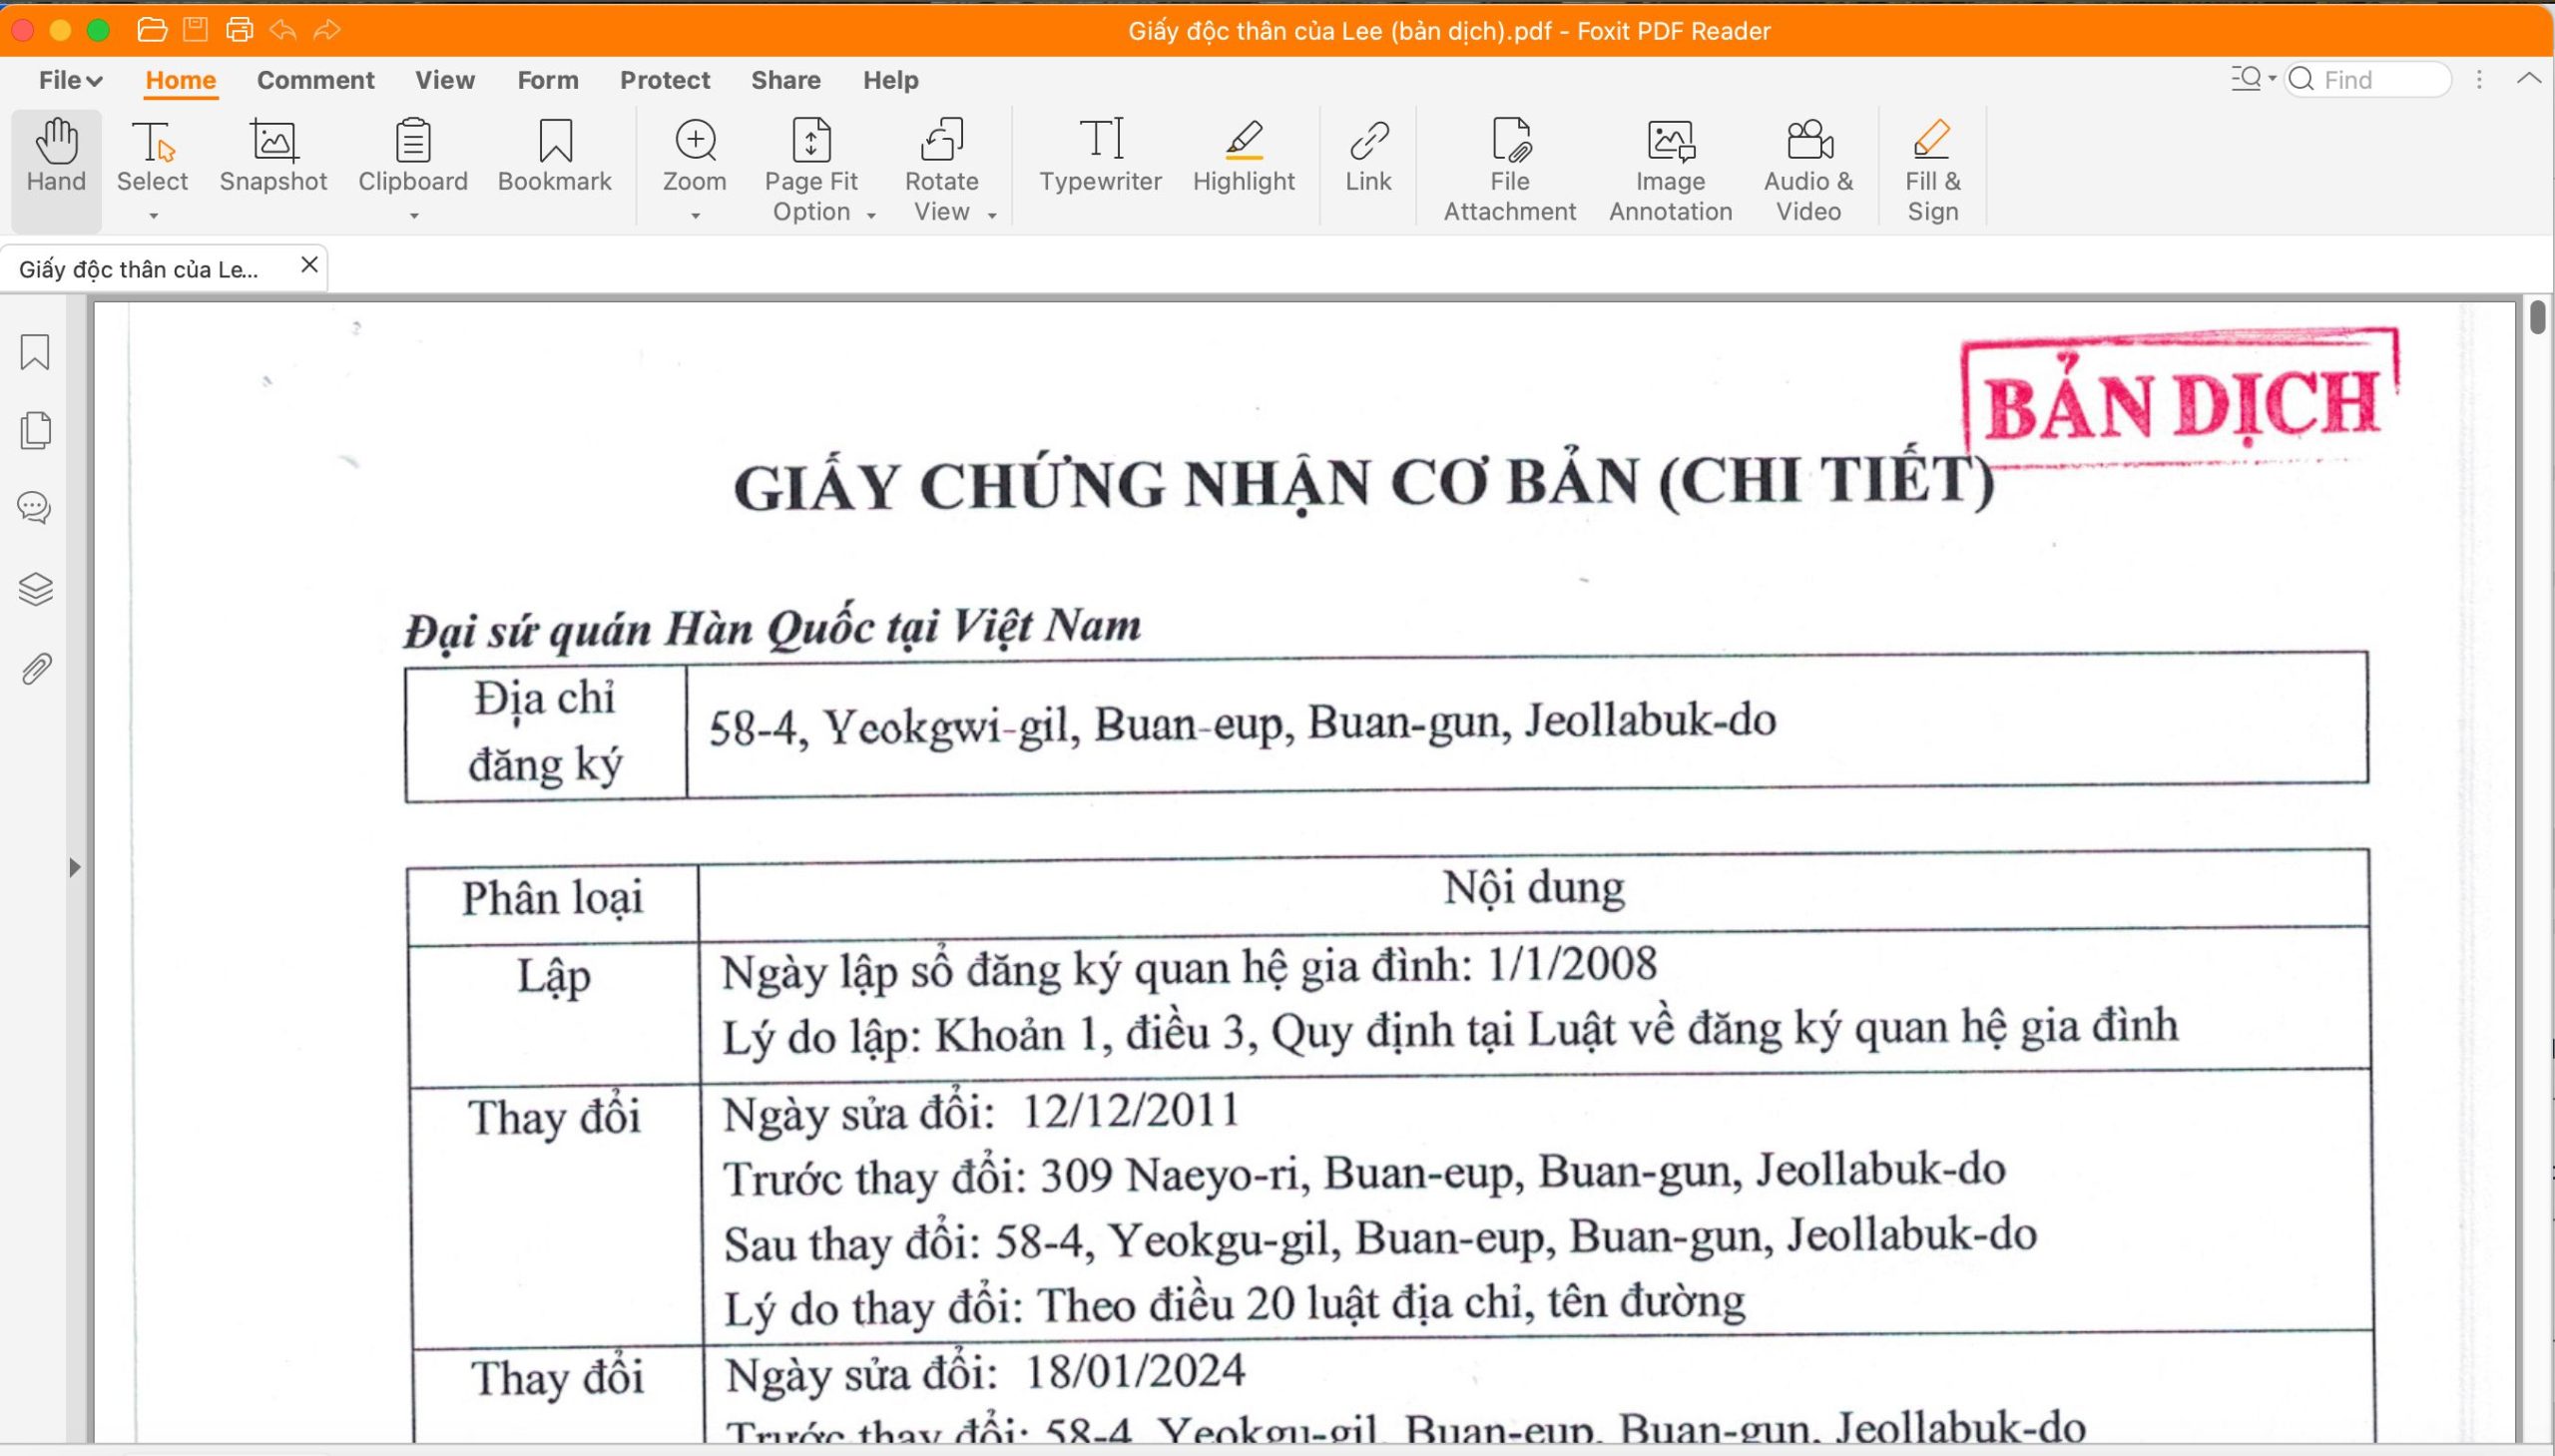Switch to the Comment ribbon tab
Image resolution: width=2555 pixels, height=1456 pixels.
pyautogui.click(x=315, y=80)
